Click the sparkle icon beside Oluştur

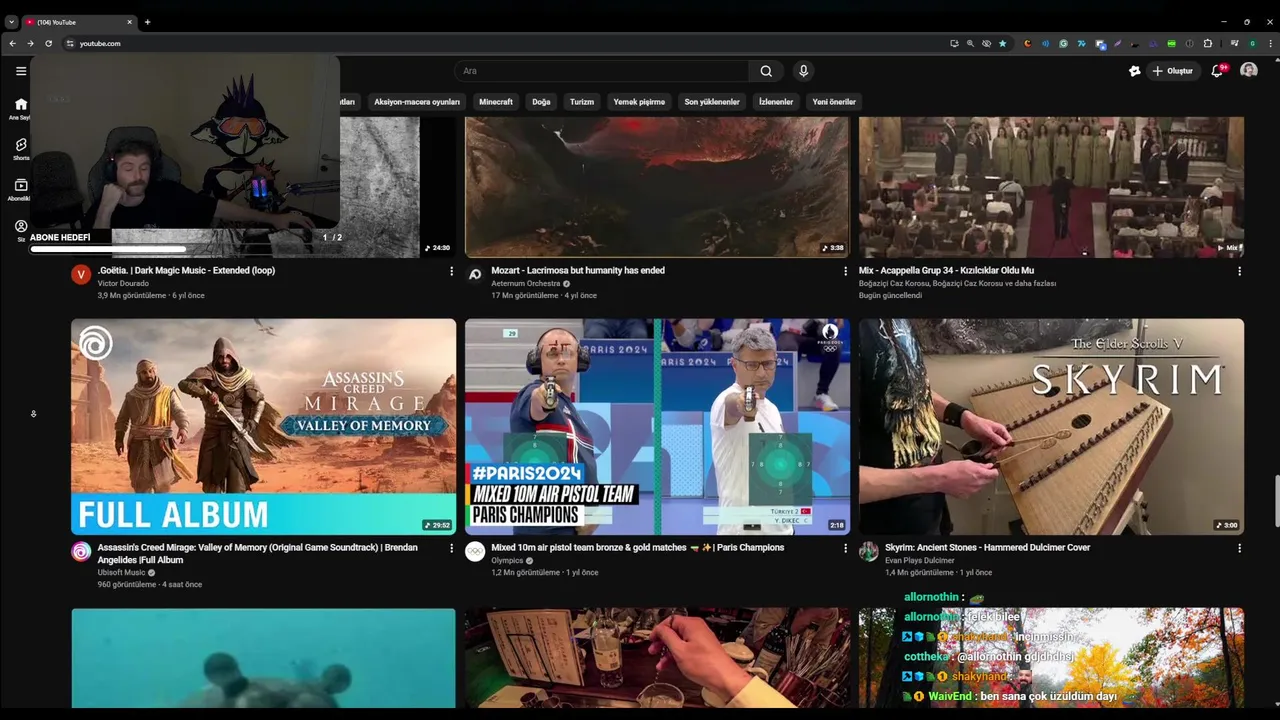1134,71
